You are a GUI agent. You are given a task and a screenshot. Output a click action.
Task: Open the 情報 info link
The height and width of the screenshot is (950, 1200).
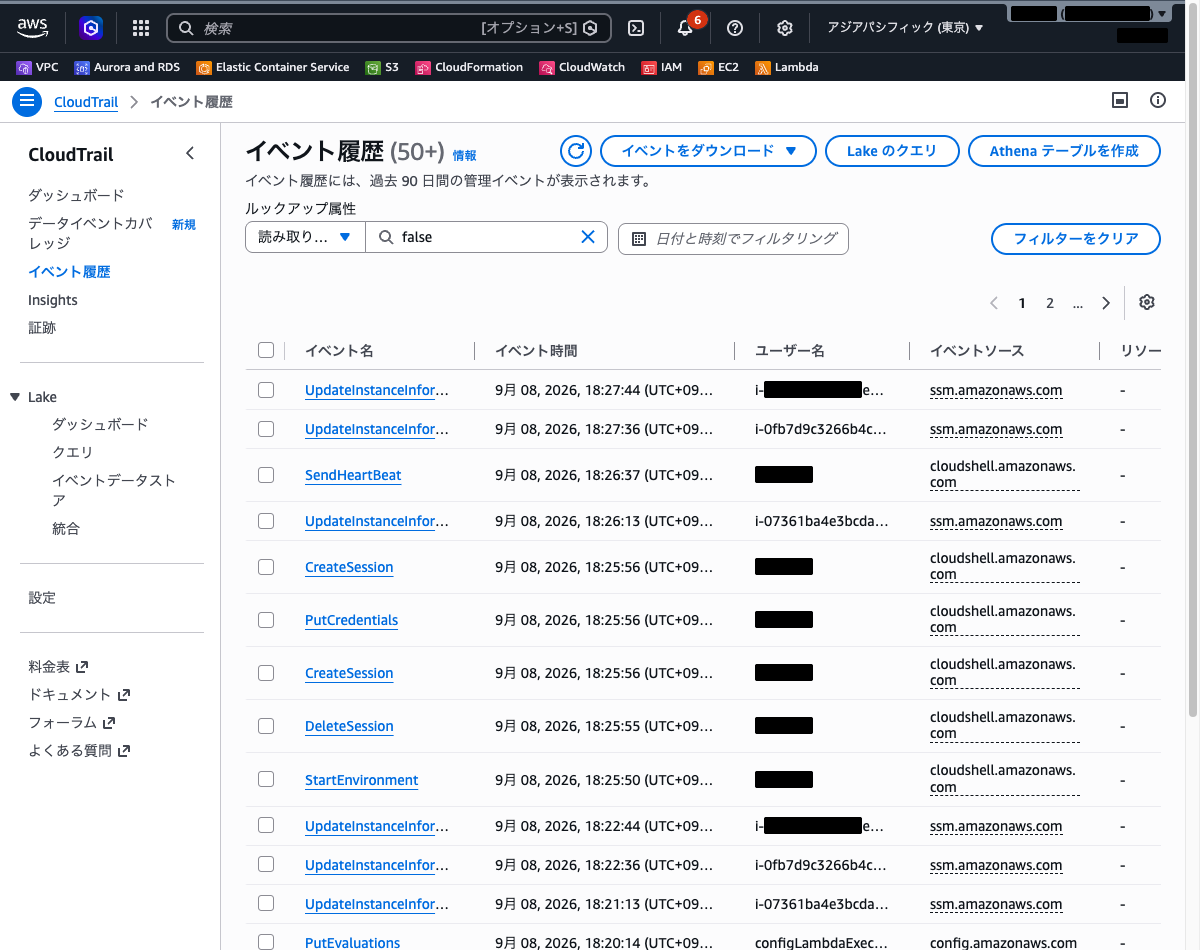tap(464, 155)
